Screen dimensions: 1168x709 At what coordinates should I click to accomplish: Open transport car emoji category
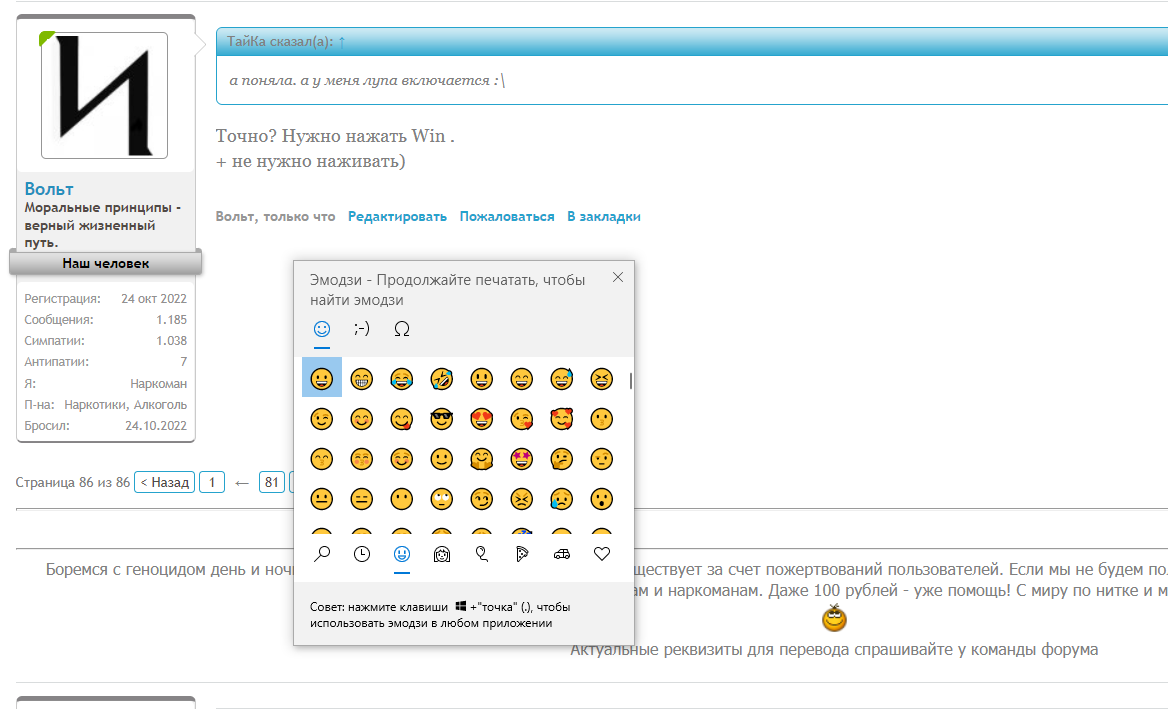pos(562,554)
